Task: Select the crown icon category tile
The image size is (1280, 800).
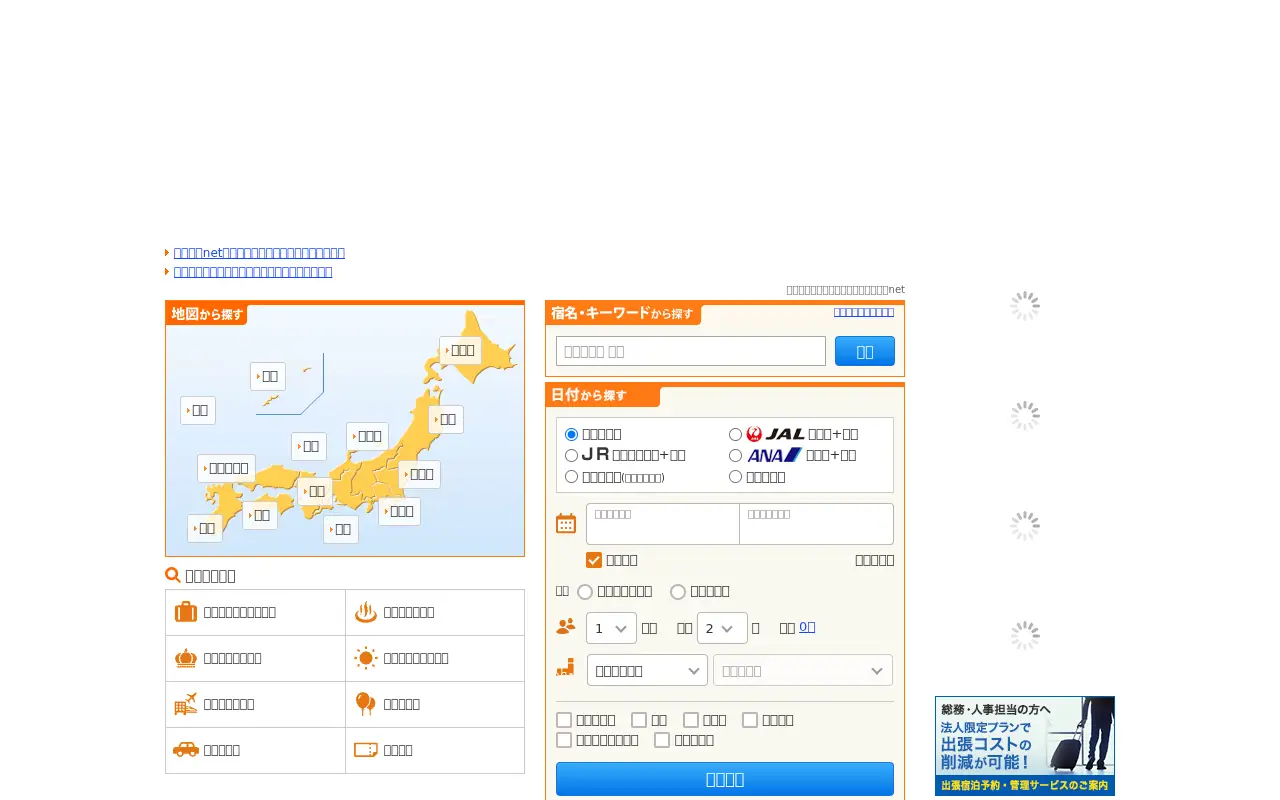Action: (255, 658)
